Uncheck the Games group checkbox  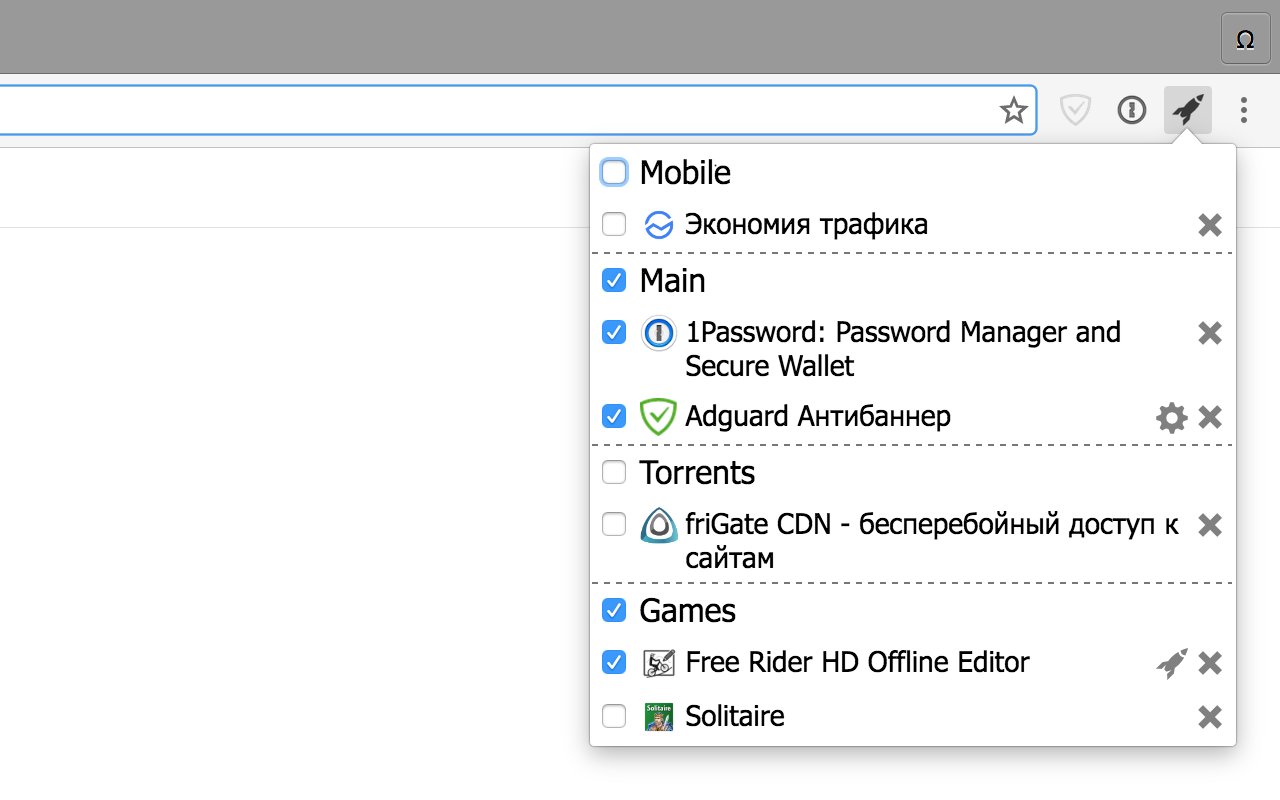(x=614, y=610)
